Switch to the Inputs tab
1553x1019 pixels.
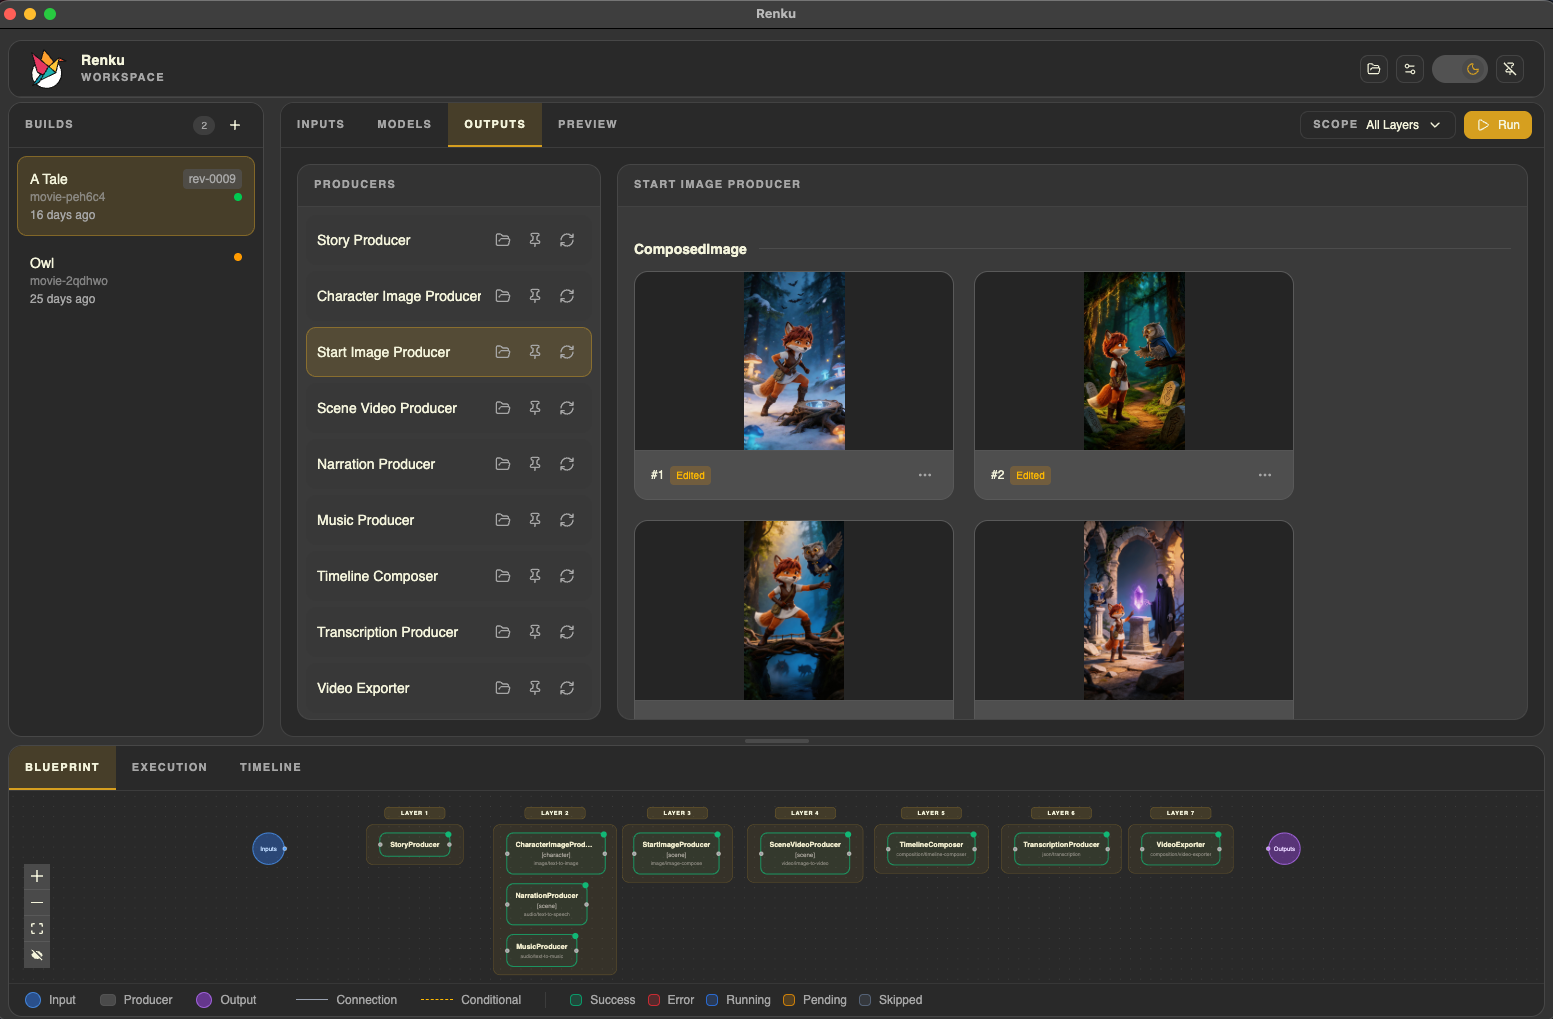click(x=320, y=125)
